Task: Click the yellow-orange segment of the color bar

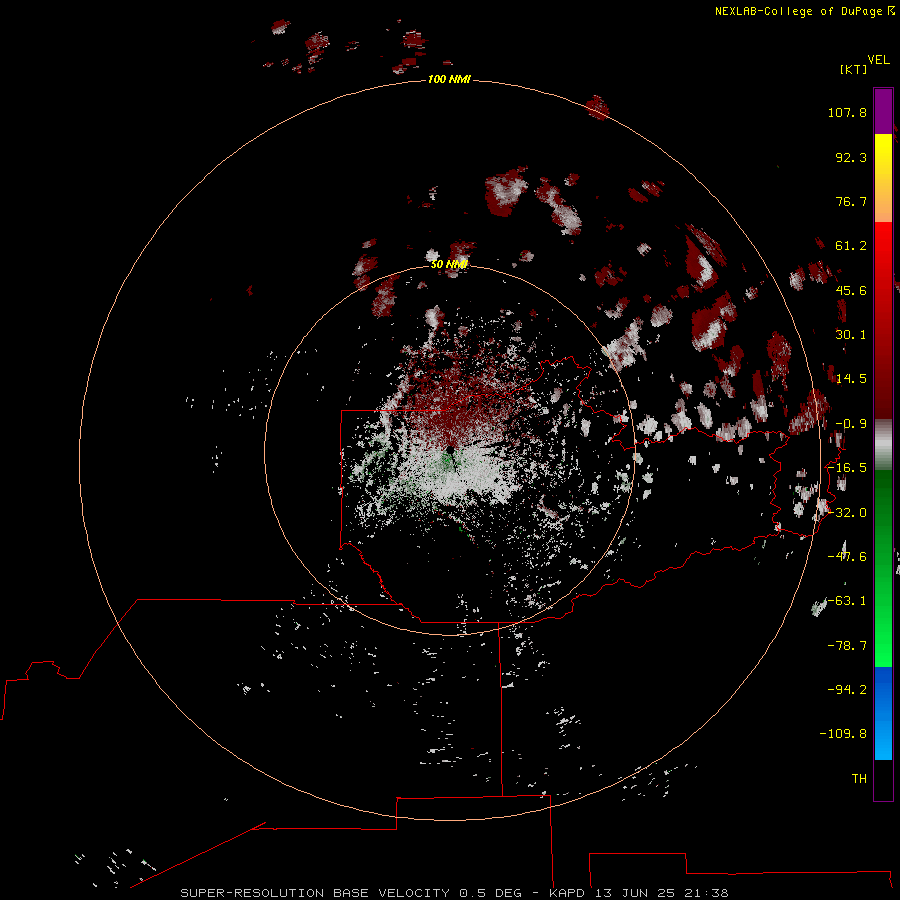Action: (883, 178)
